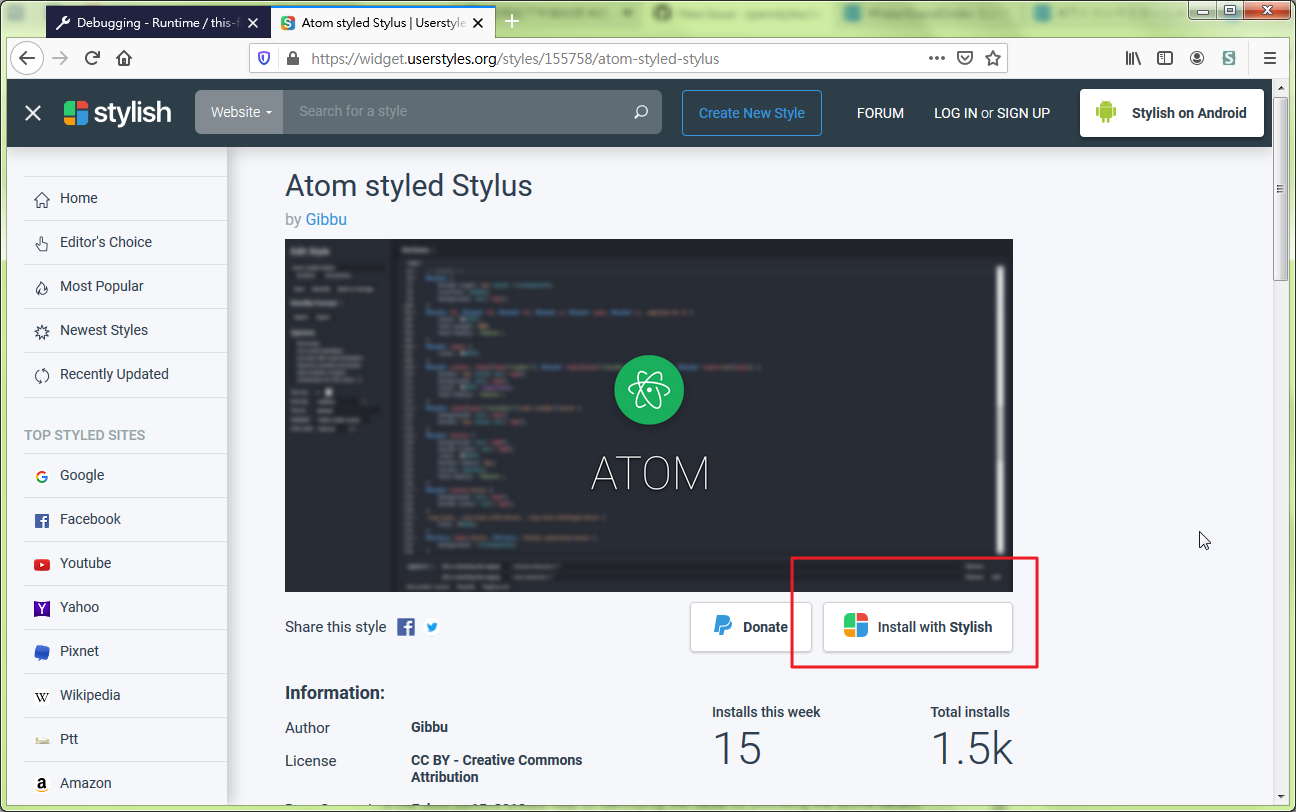The width and height of the screenshot is (1296, 812).
Task: Click the Wikipedia icon in Top Styled Sites
Action: pos(41,695)
